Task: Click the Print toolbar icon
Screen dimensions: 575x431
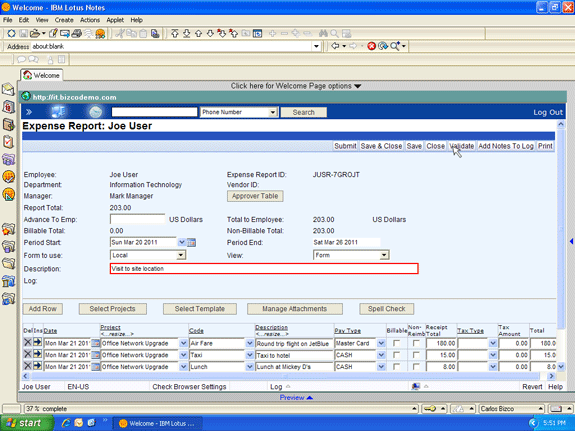Action: (x=76, y=34)
